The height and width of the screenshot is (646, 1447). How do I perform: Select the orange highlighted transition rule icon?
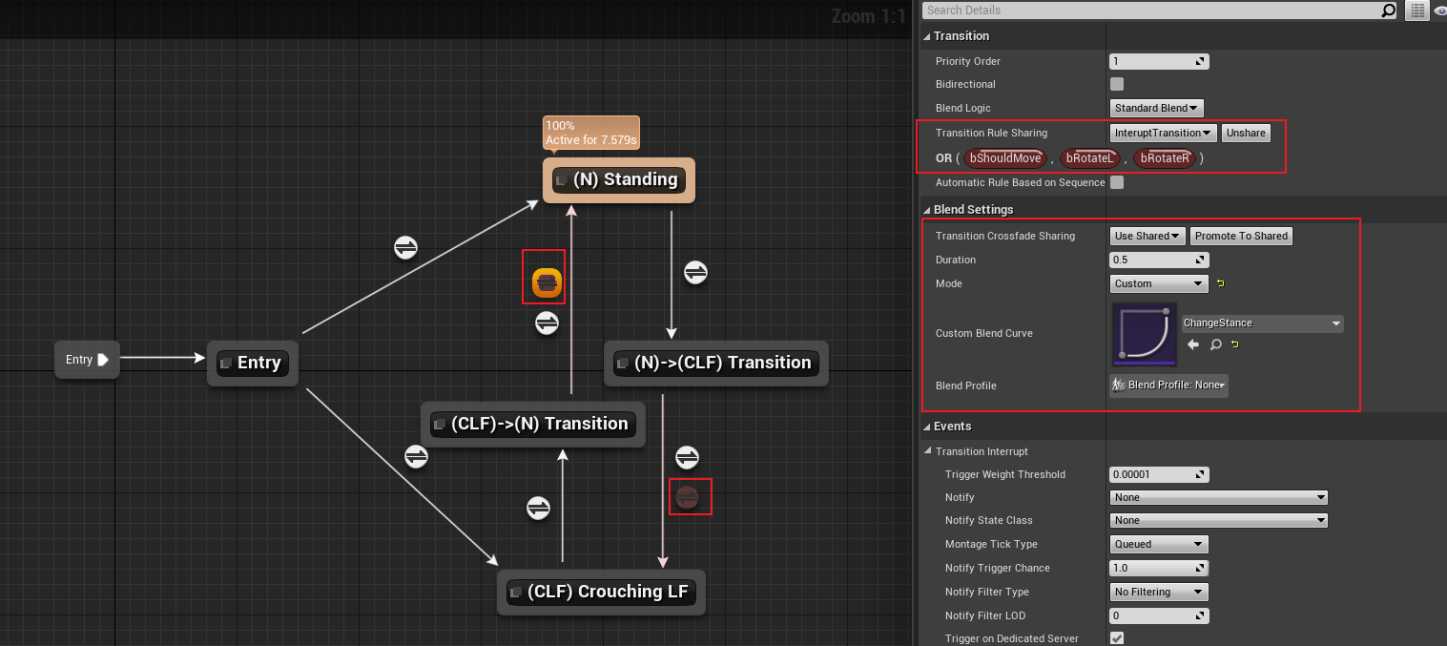pos(545,284)
